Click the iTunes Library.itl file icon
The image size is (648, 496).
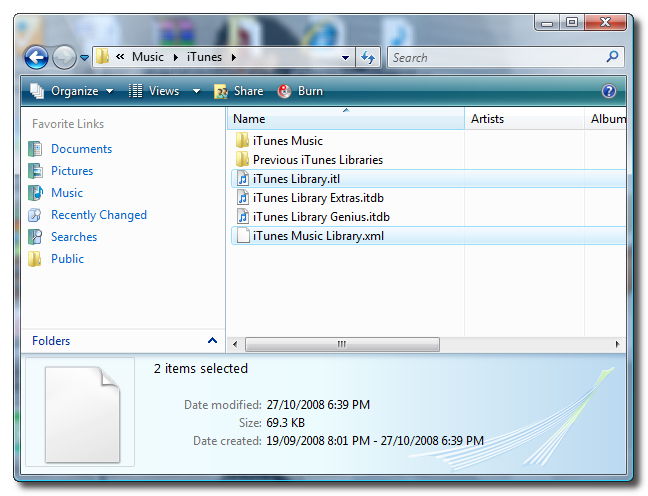pyautogui.click(x=241, y=179)
